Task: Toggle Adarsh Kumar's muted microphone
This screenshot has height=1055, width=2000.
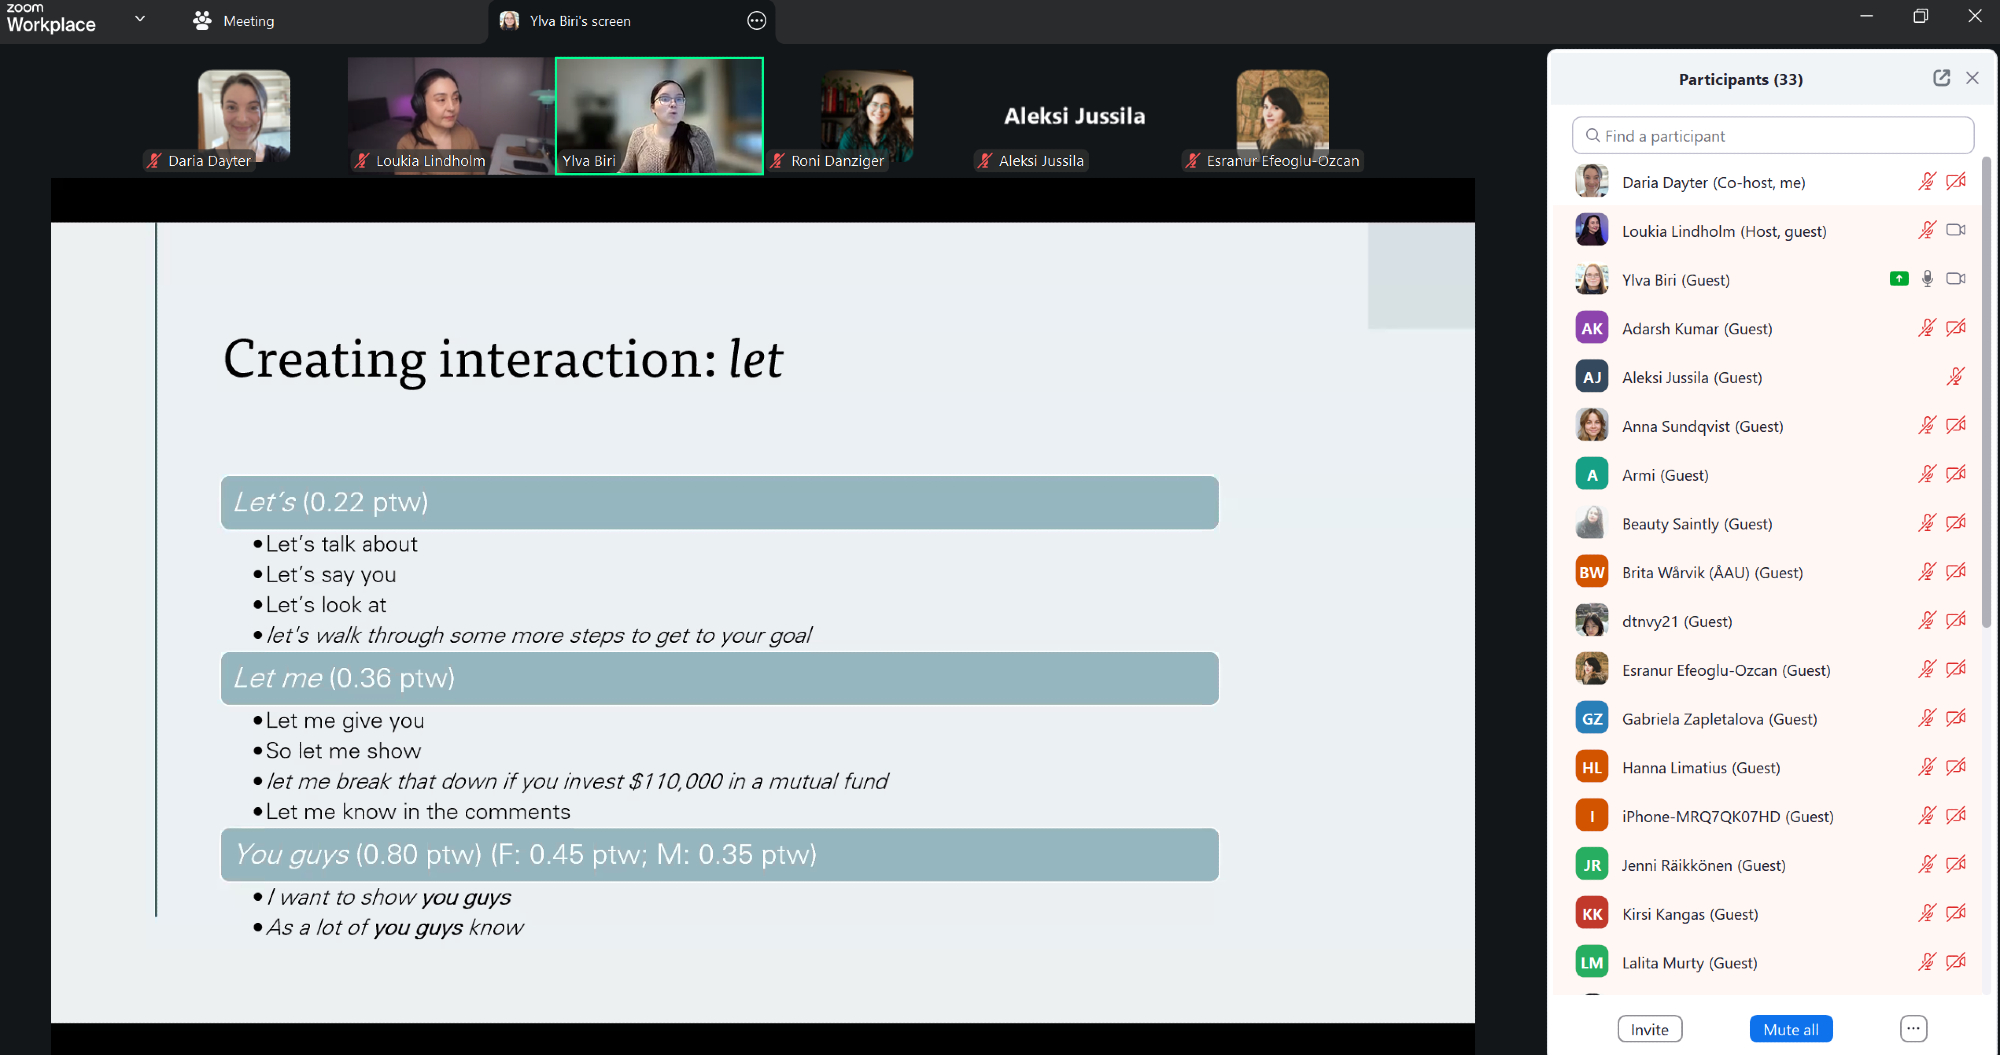Action: click(x=1926, y=328)
